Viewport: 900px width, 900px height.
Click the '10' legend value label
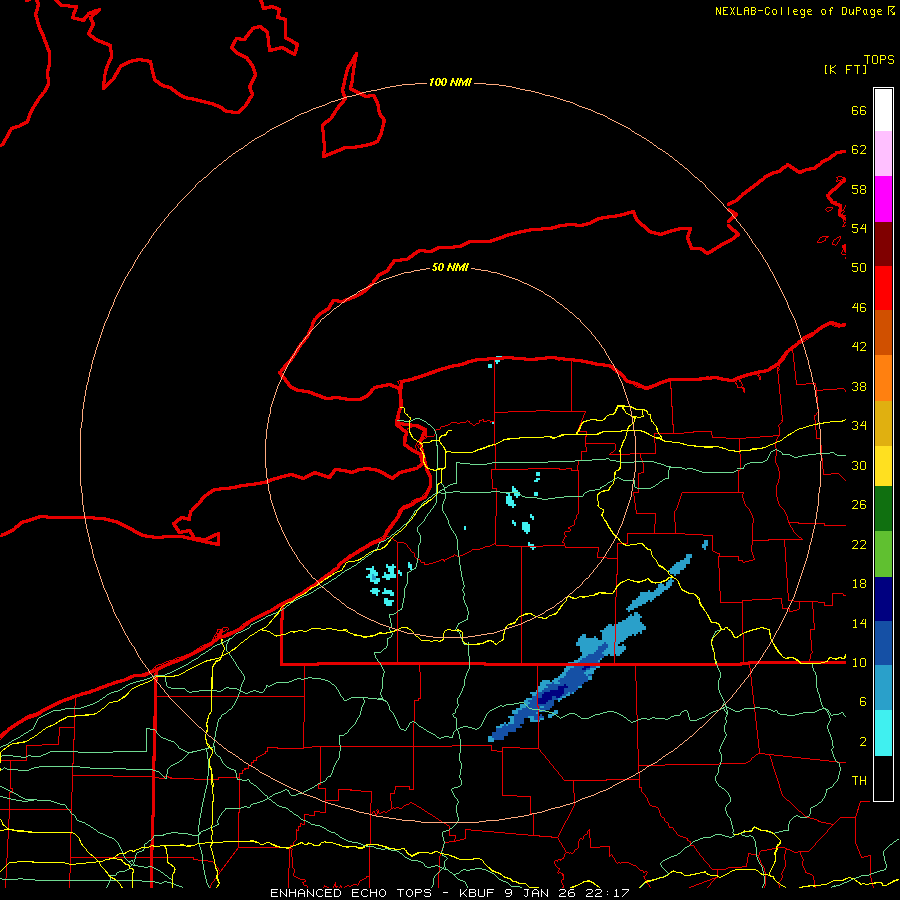859,663
